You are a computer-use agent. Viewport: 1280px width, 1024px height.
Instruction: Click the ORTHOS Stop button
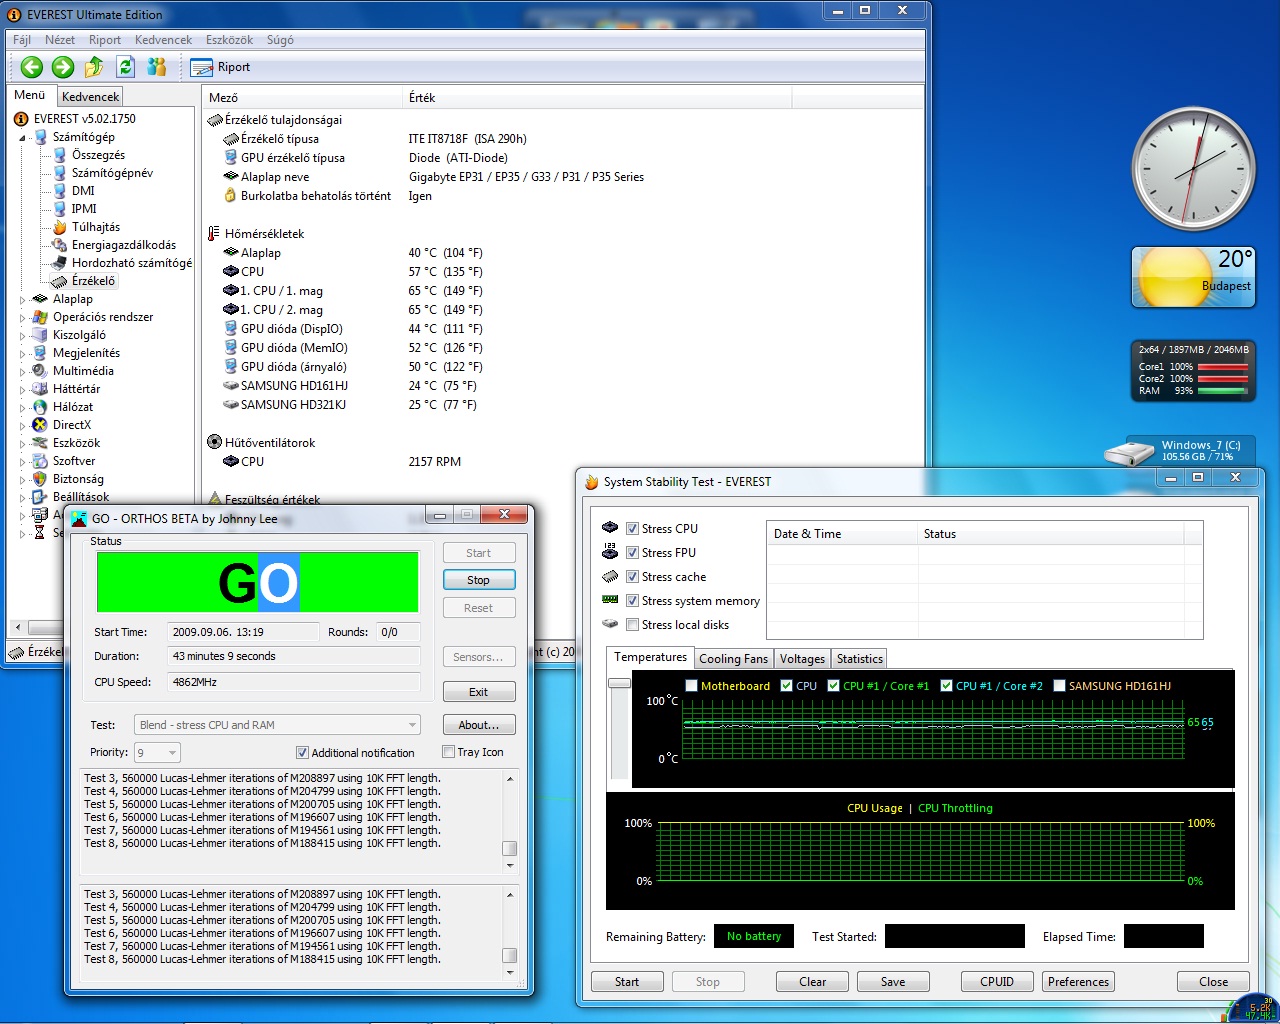pos(479,580)
